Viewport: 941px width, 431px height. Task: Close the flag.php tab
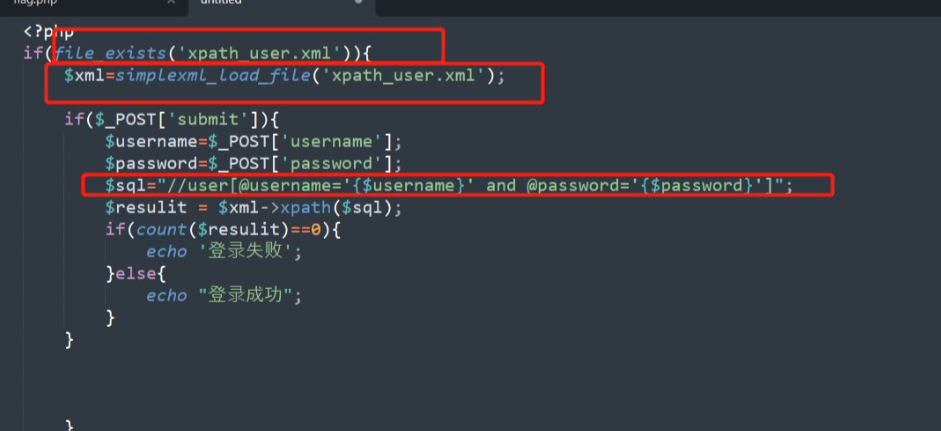pos(171,3)
